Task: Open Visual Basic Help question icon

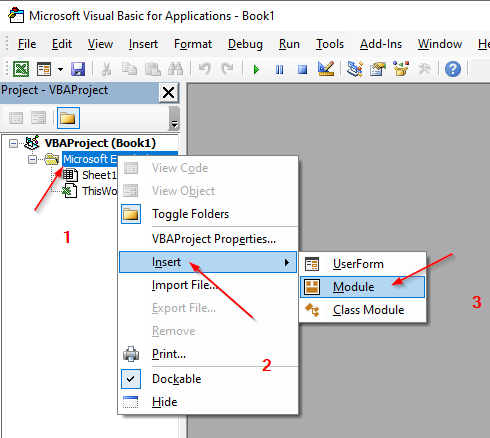Action: (x=453, y=69)
